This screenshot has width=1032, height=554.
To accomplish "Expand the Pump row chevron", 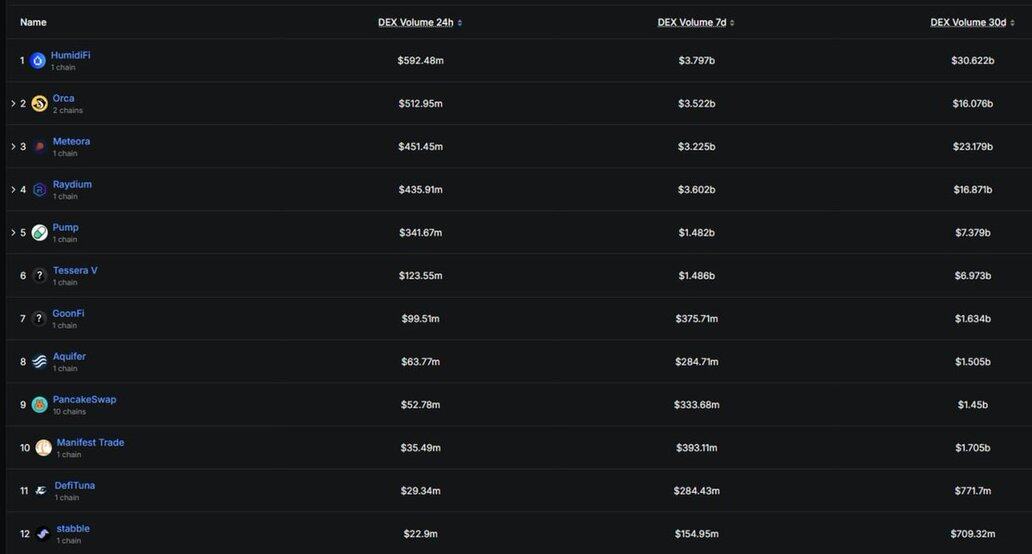I will tap(13, 233).
